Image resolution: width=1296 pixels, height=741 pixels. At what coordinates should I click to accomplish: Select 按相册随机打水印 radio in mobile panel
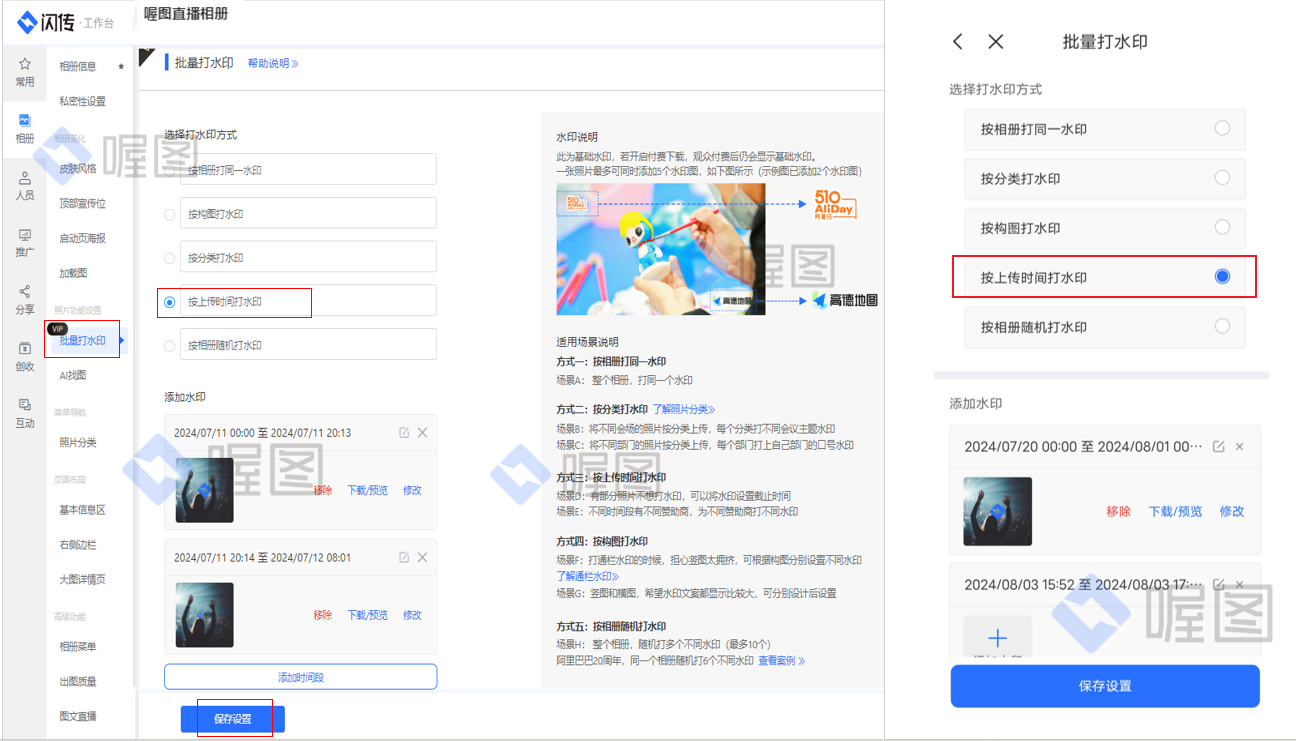1222,326
